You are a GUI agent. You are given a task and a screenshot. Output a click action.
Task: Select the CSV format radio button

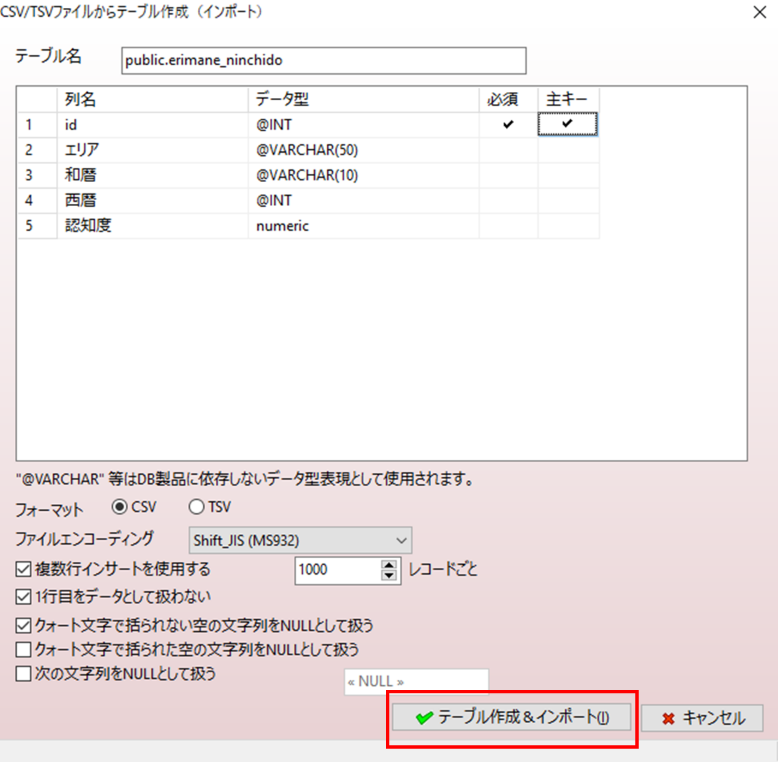pyautogui.click(x=119, y=507)
